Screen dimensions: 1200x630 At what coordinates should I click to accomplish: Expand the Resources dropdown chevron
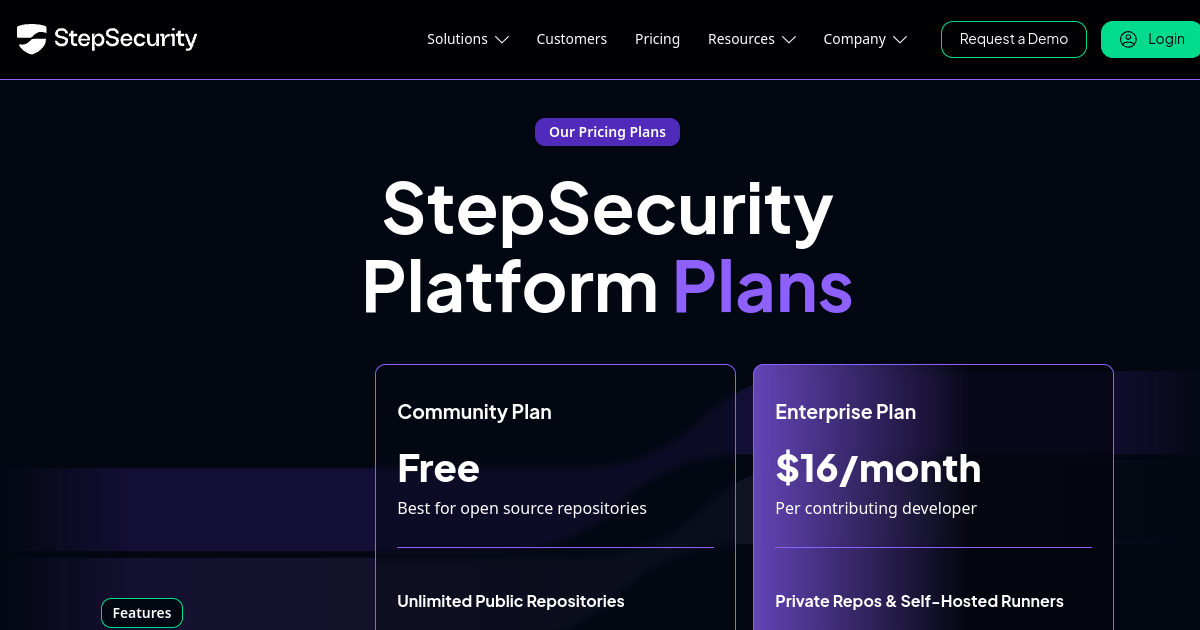[x=789, y=40]
